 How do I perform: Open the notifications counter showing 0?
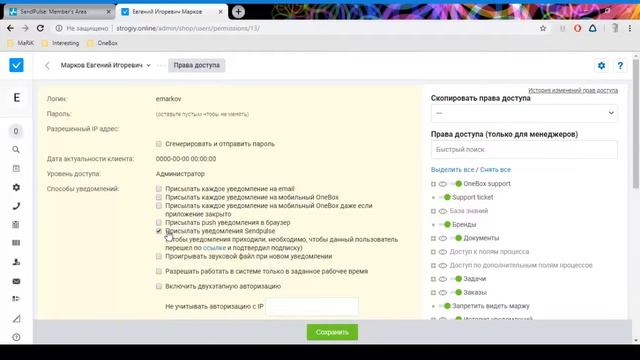[x=16, y=131]
